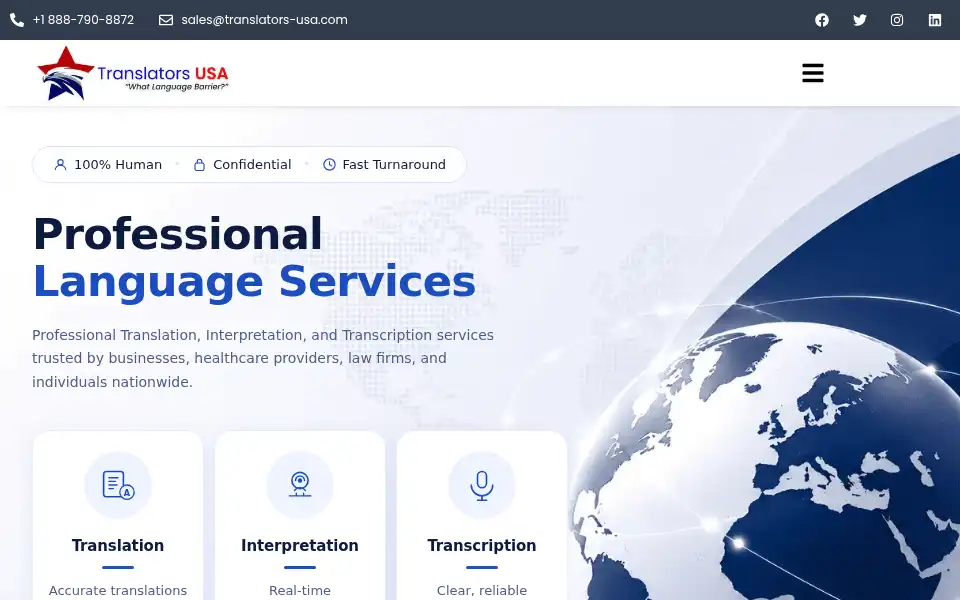The width and height of the screenshot is (960, 600).
Task: Click the Translators USA eagle logo
Action: (x=132, y=73)
